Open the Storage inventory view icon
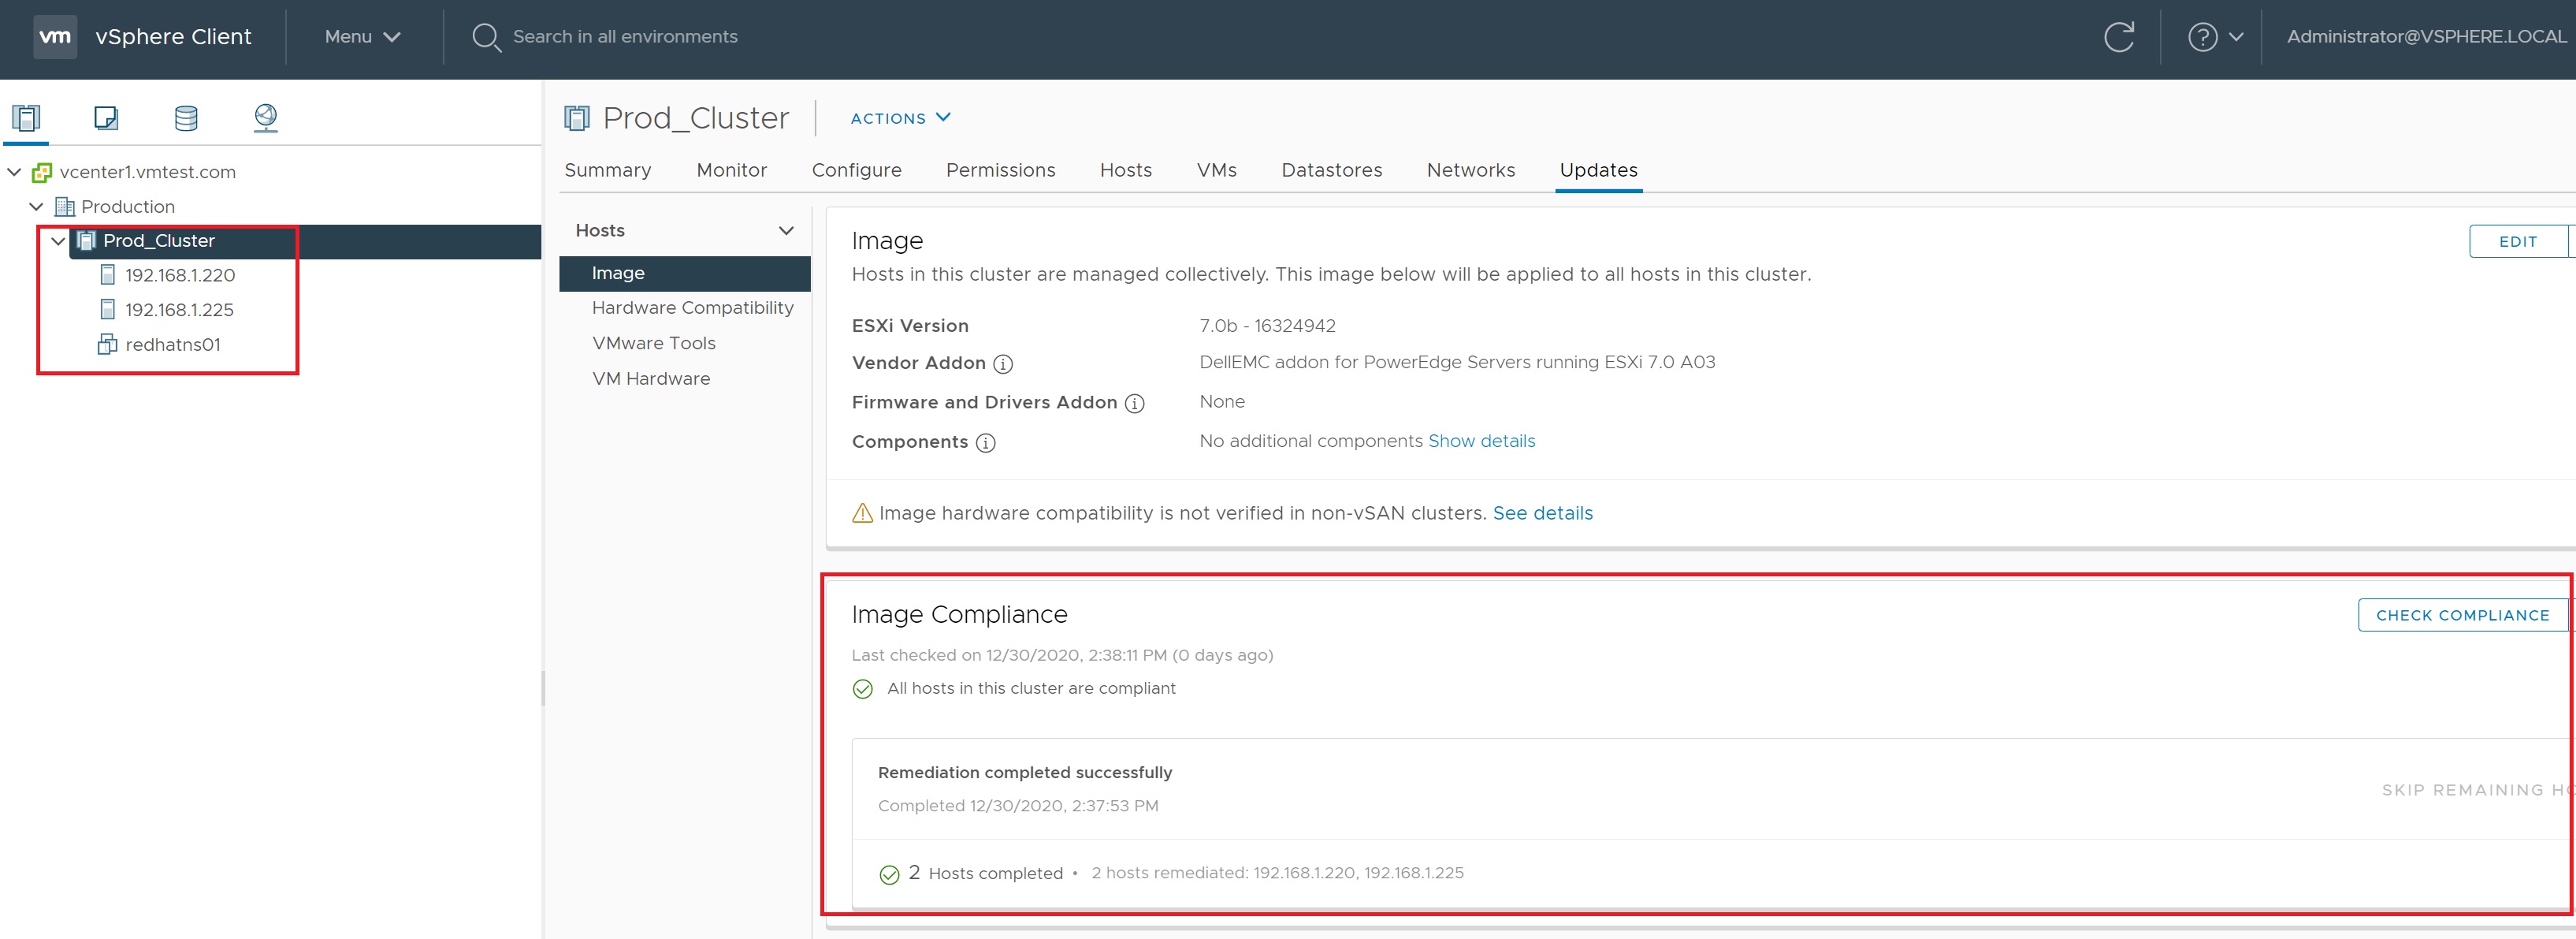Viewport: 2576px width, 939px height. coord(186,118)
